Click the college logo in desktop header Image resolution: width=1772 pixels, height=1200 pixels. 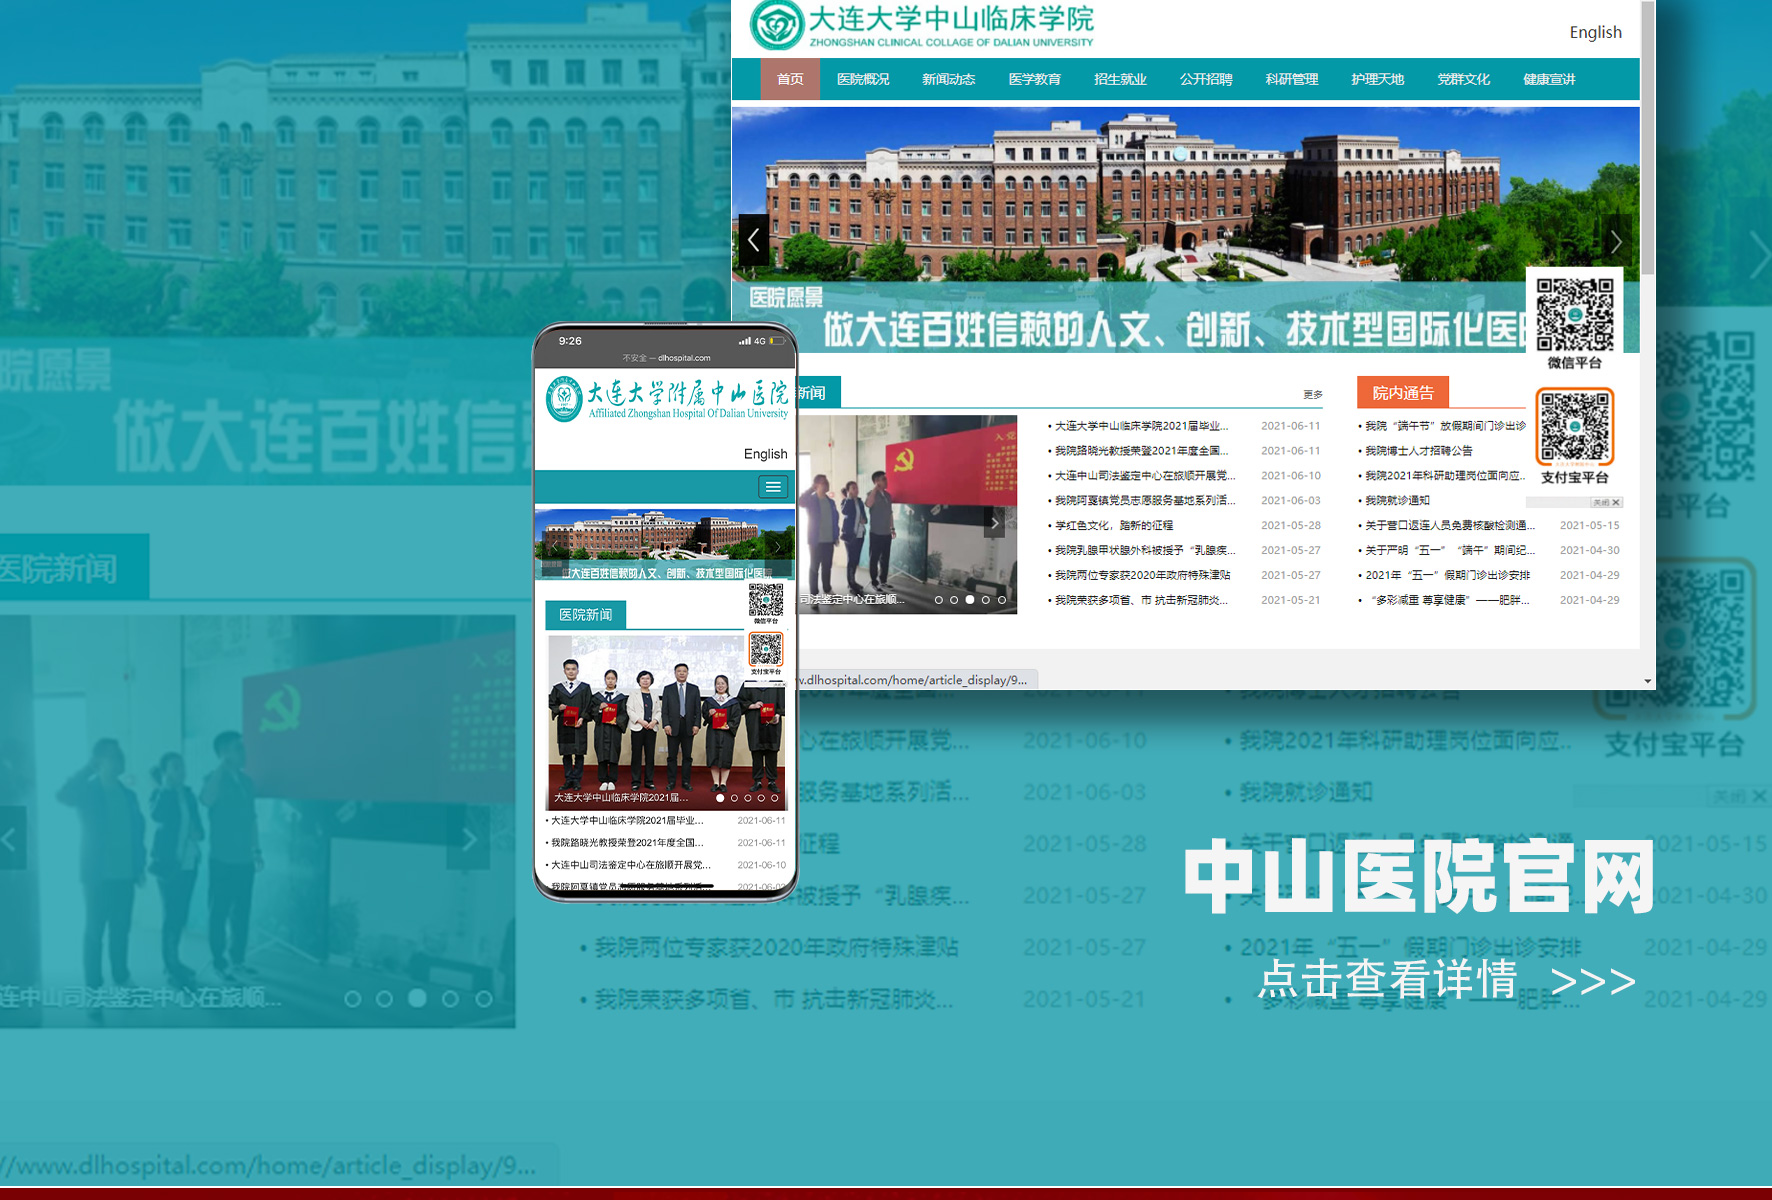(x=777, y=25)
